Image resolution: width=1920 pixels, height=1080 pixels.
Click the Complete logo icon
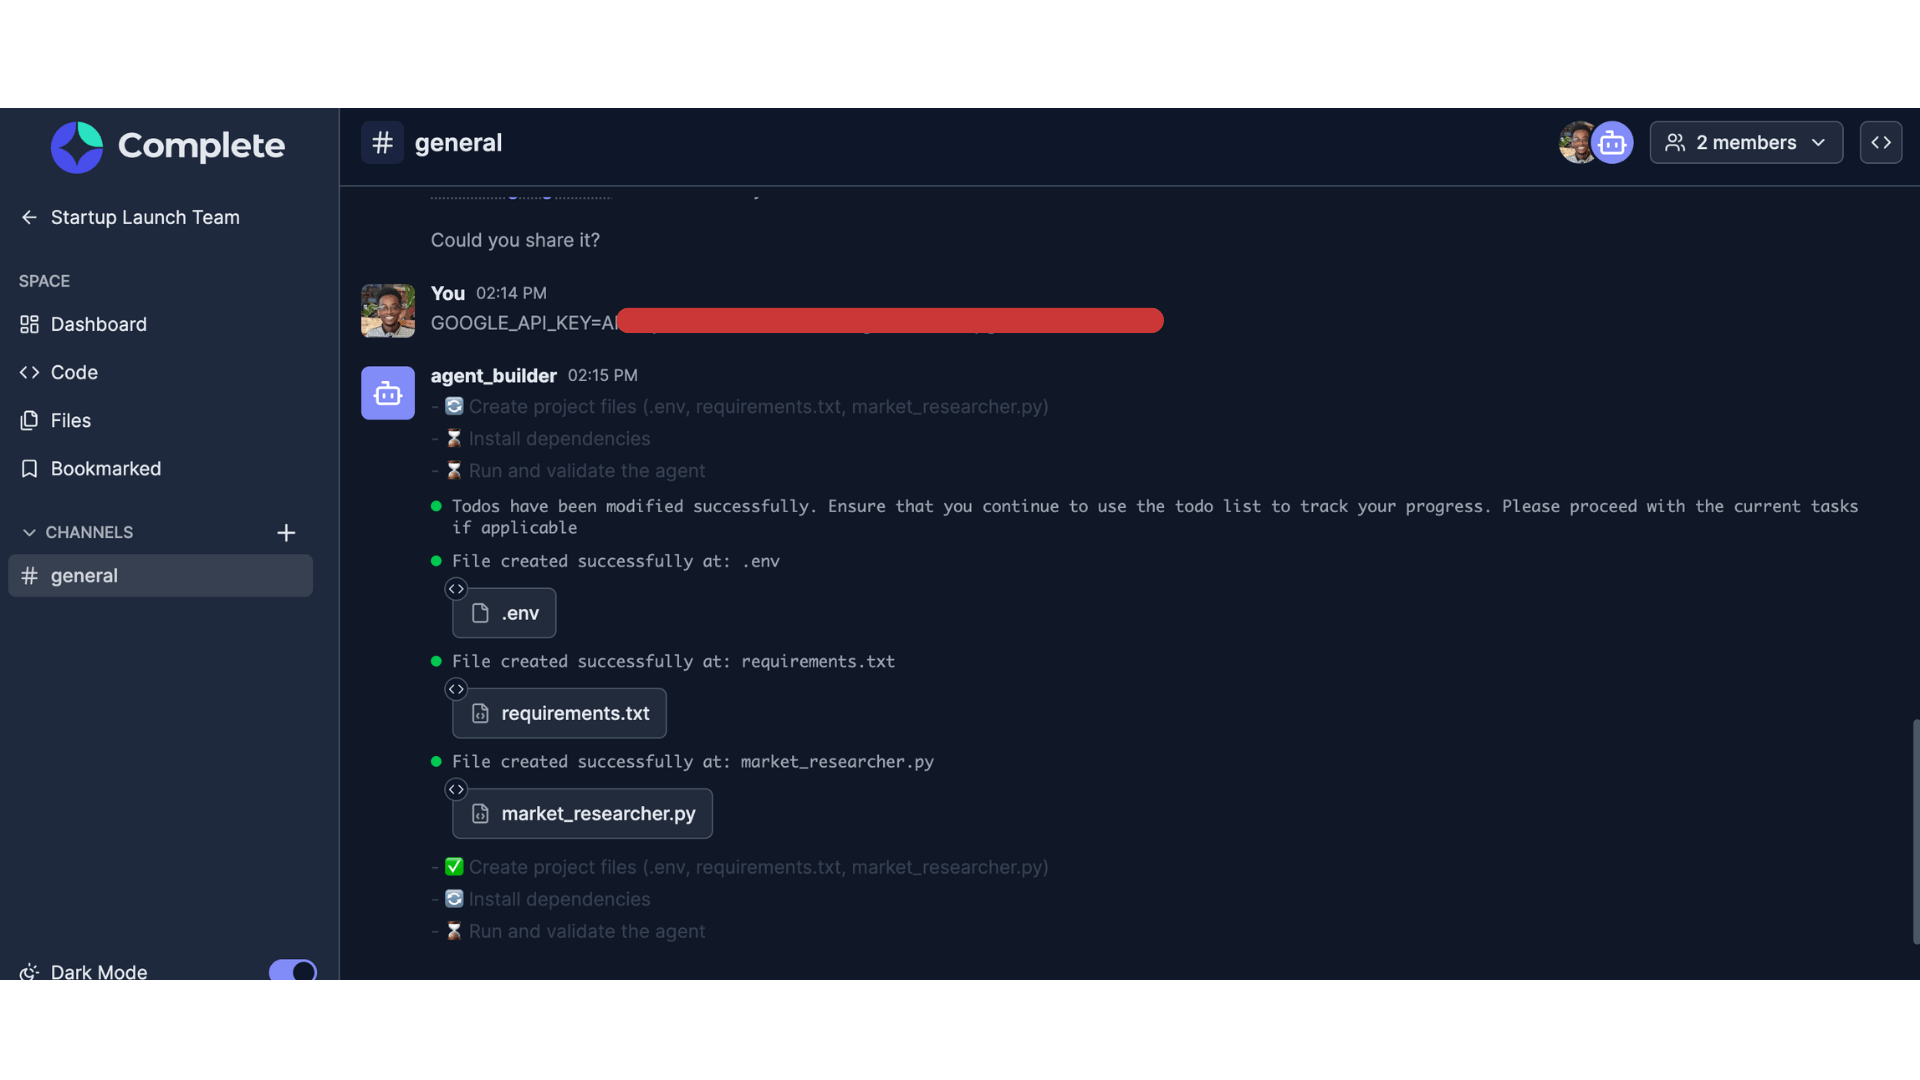[x=76, y=146]
